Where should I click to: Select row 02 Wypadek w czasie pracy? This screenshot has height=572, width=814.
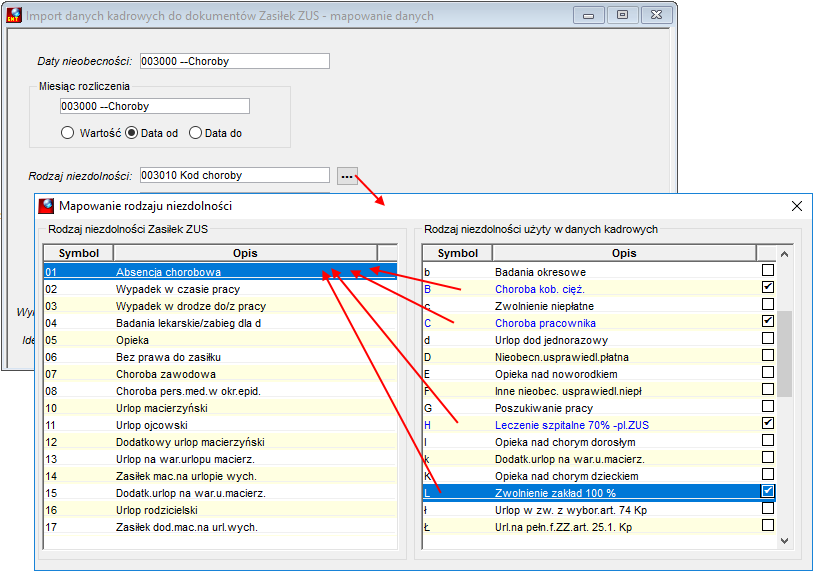tap(220, 289)
